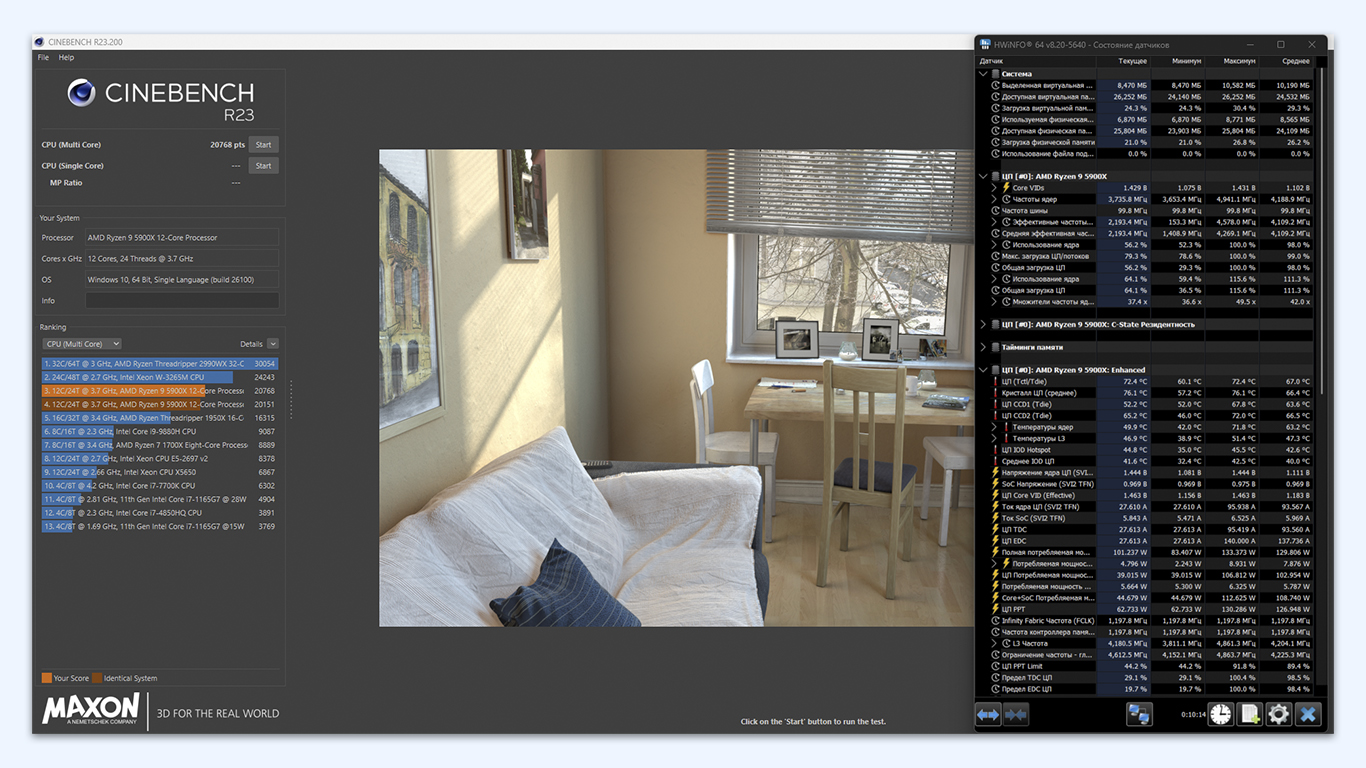This screenshot has width=1366, height=768.
Task: Select the Intel Xeon W-3265M ranking row
Action: tap(160, 377)
